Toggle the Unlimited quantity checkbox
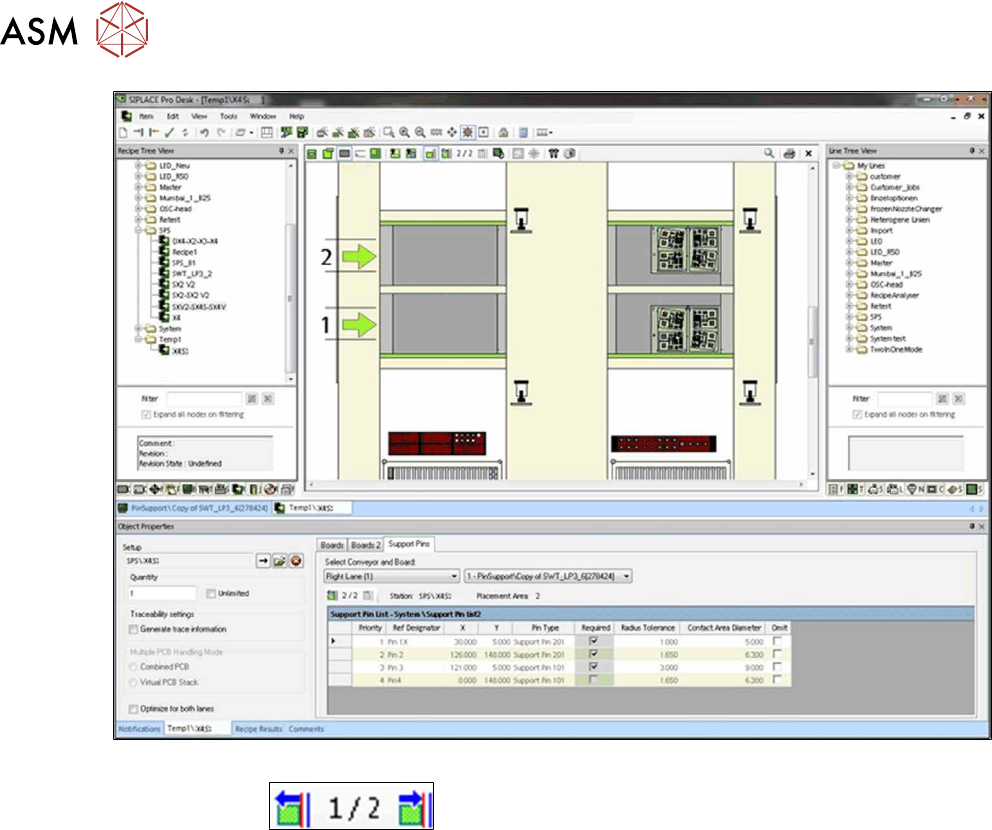Screen dimensions: 992x830 click(211, 593)
